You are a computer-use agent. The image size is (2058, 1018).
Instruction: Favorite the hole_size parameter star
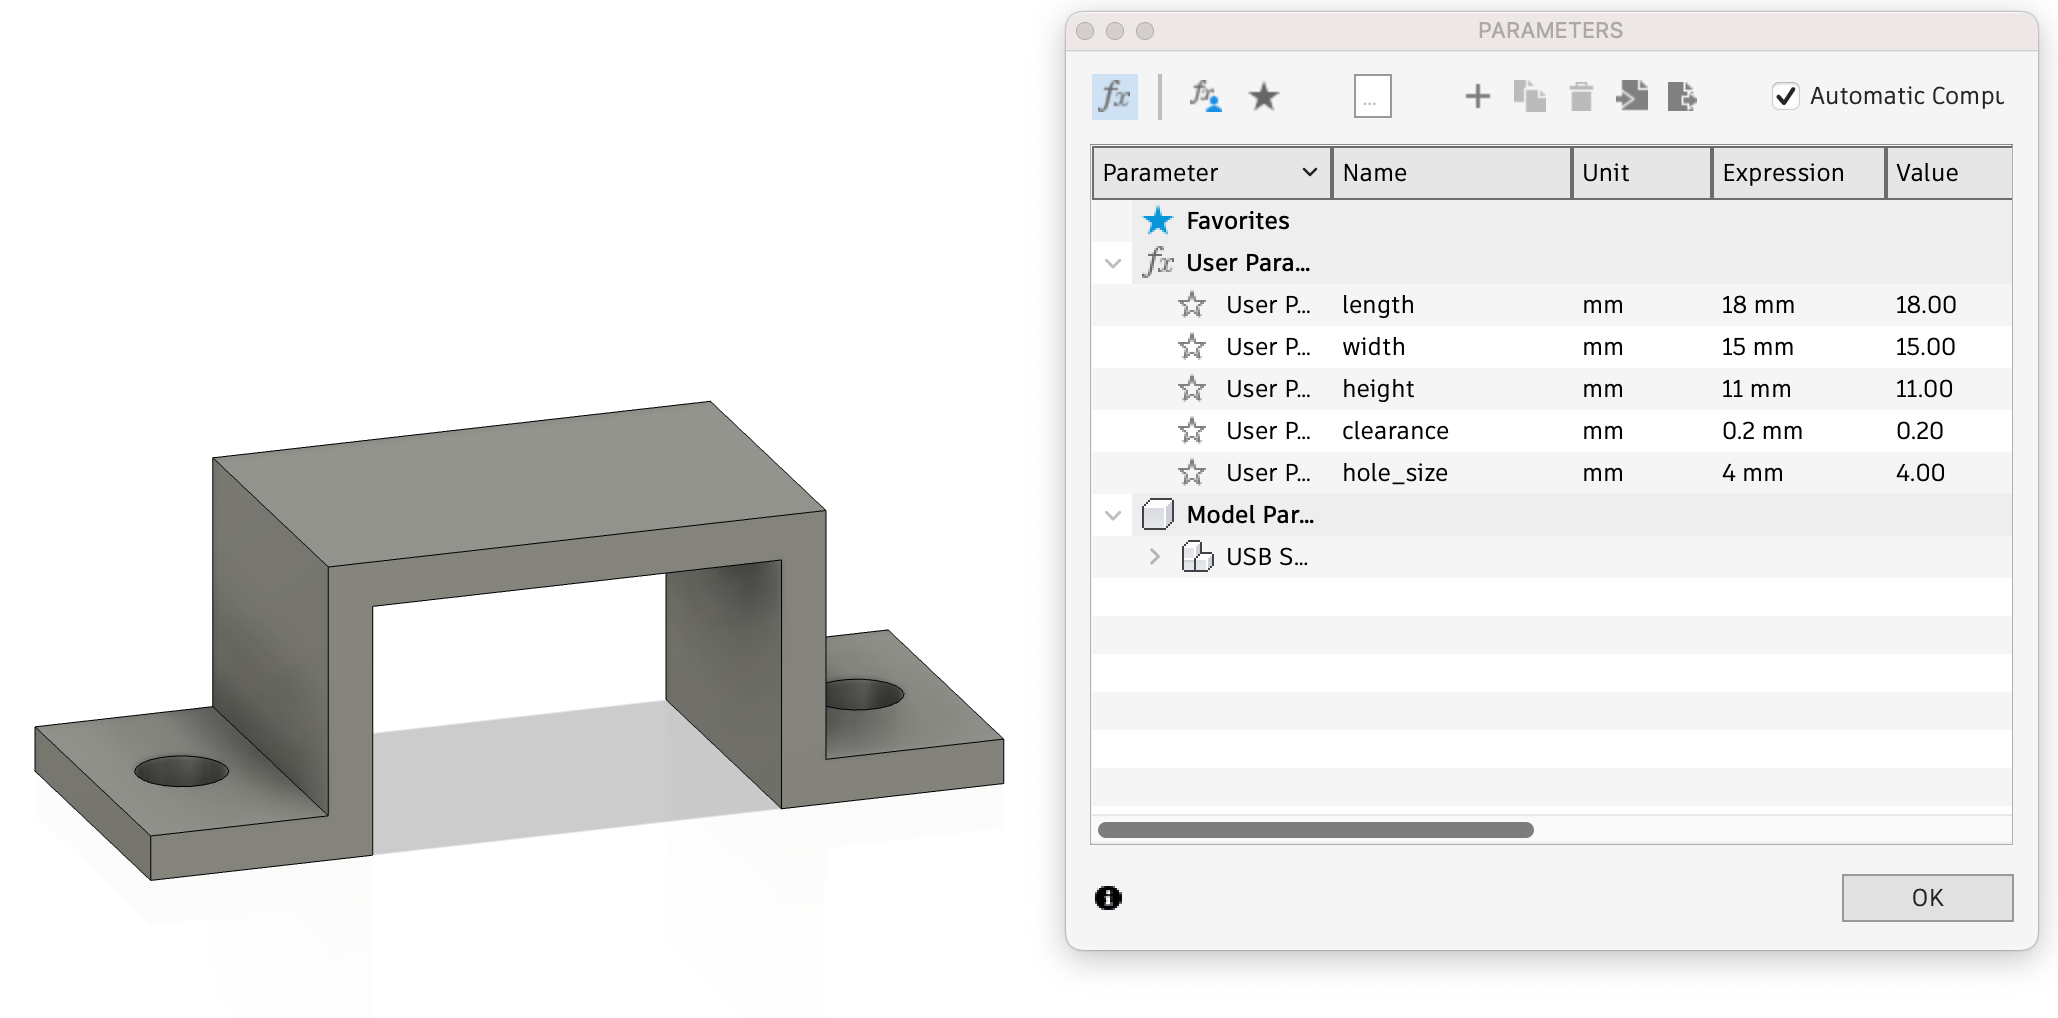click(x=1191, y=473)
